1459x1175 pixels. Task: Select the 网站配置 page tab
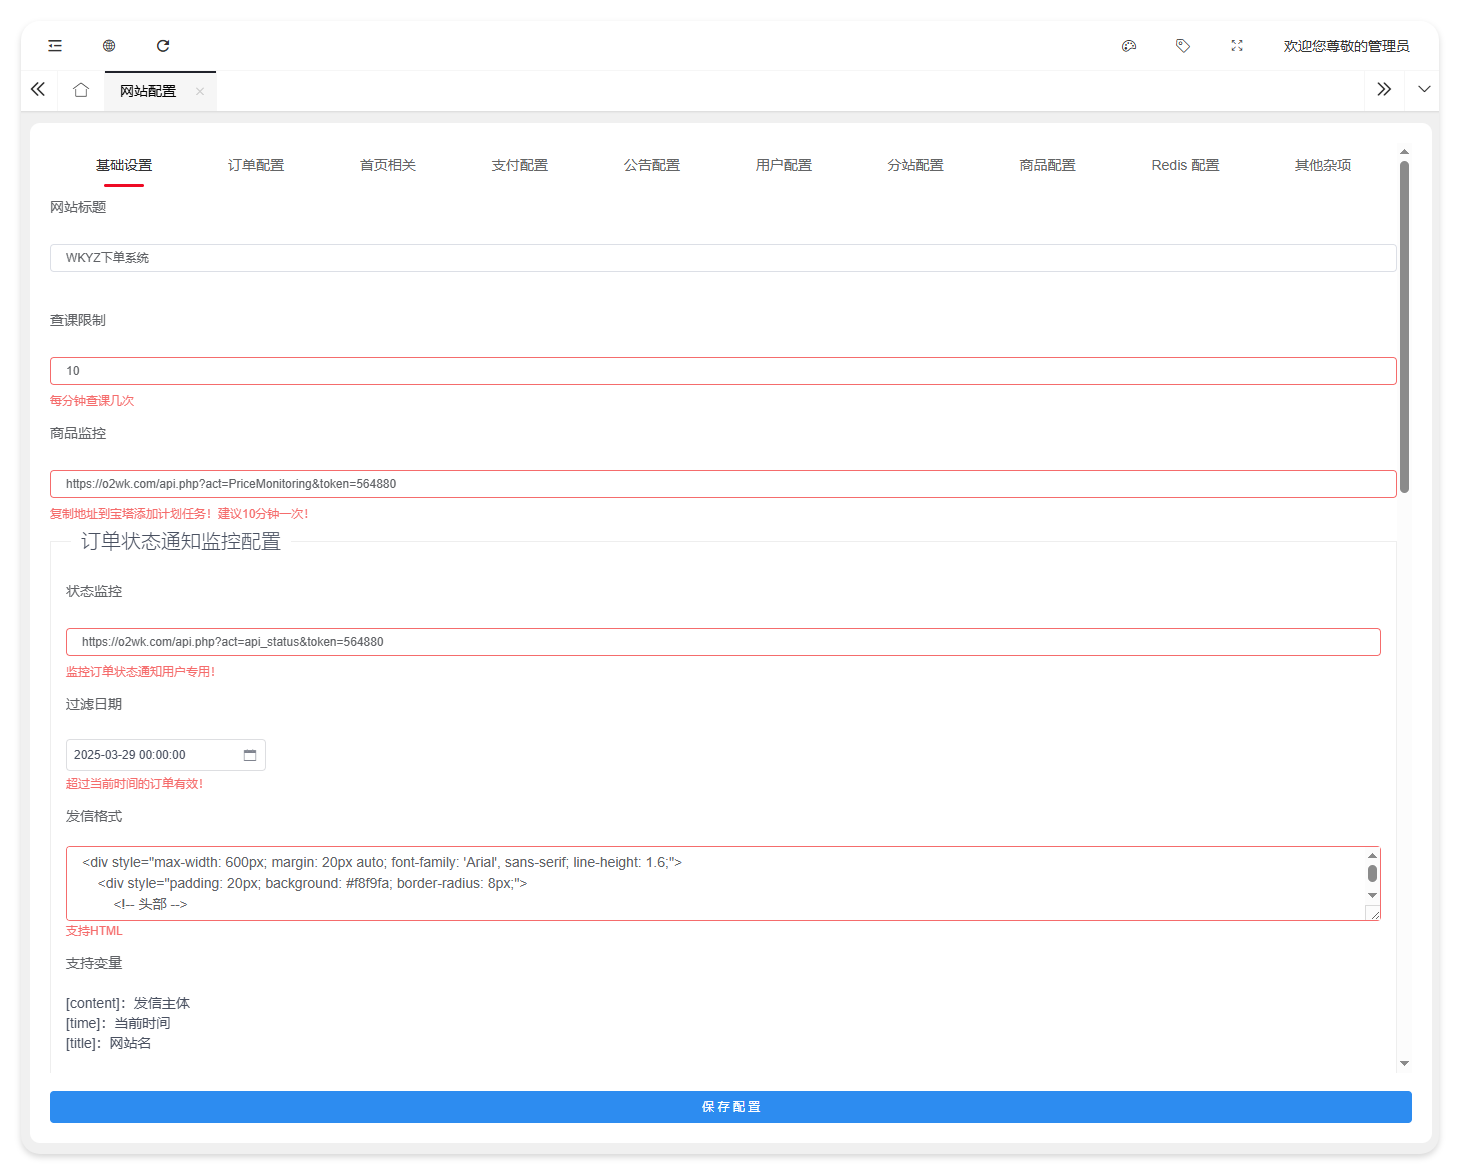coord(148,91)
